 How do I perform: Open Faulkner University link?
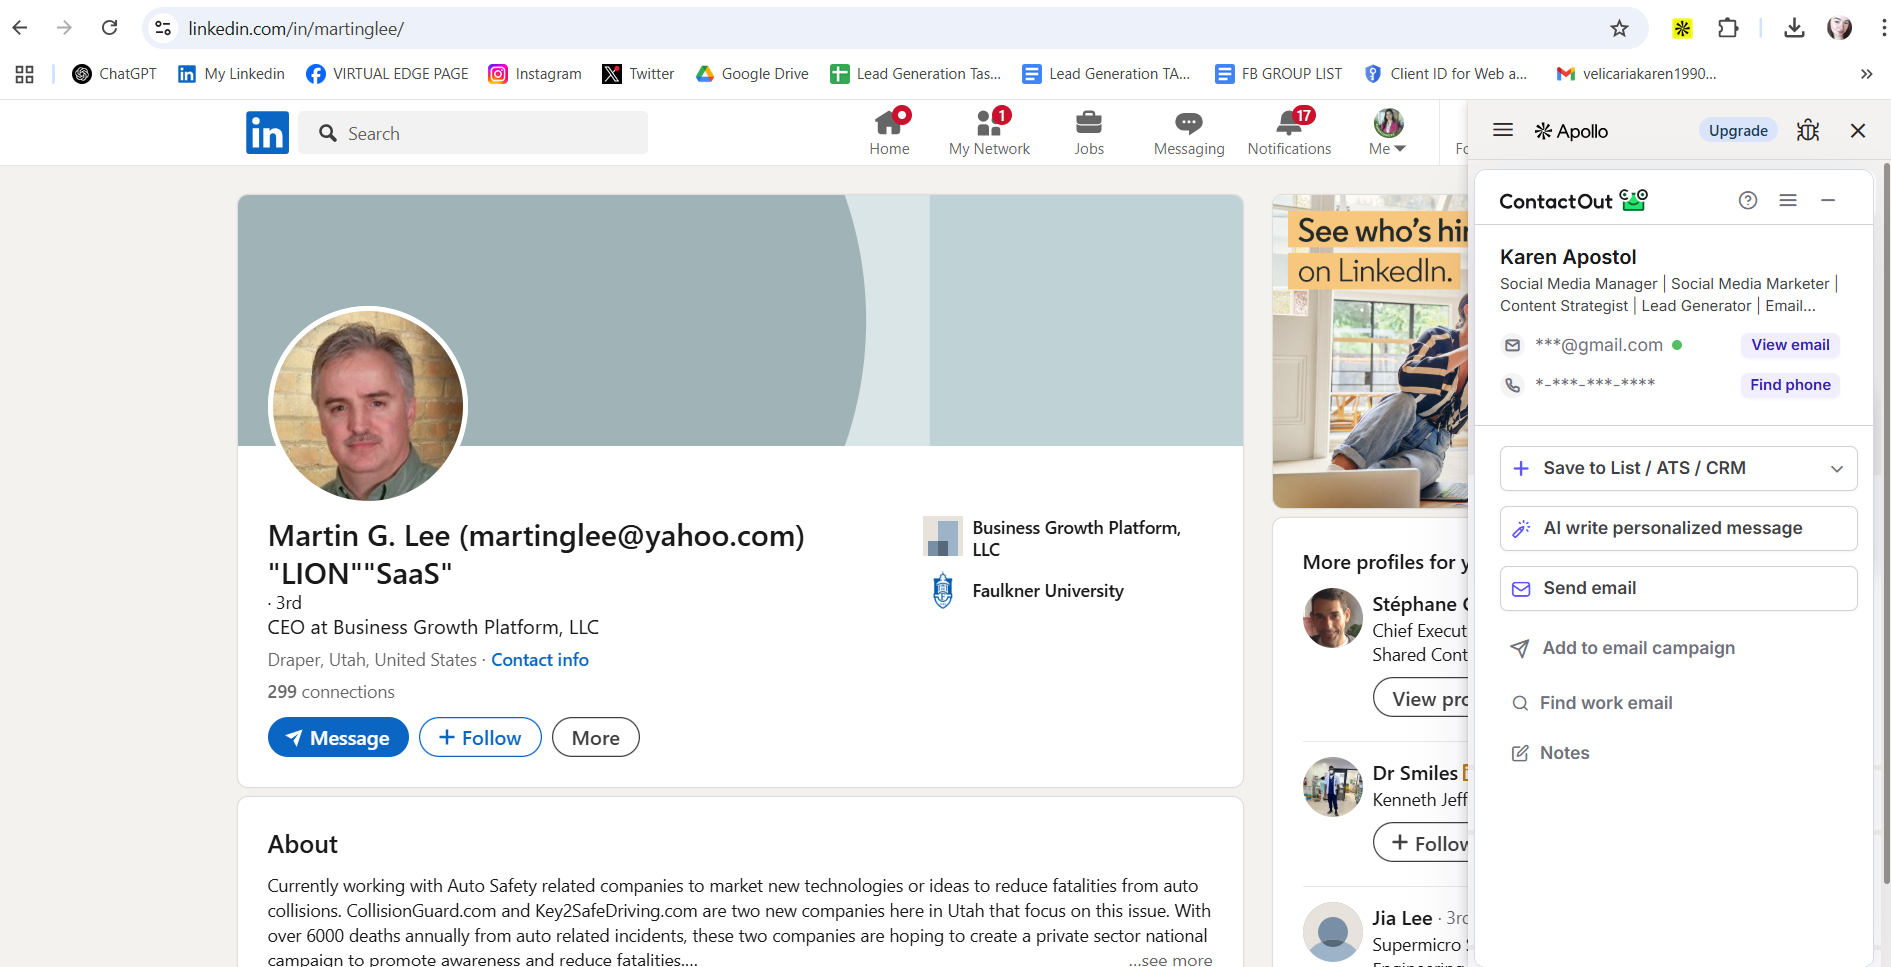click(x=1025, y=591)
